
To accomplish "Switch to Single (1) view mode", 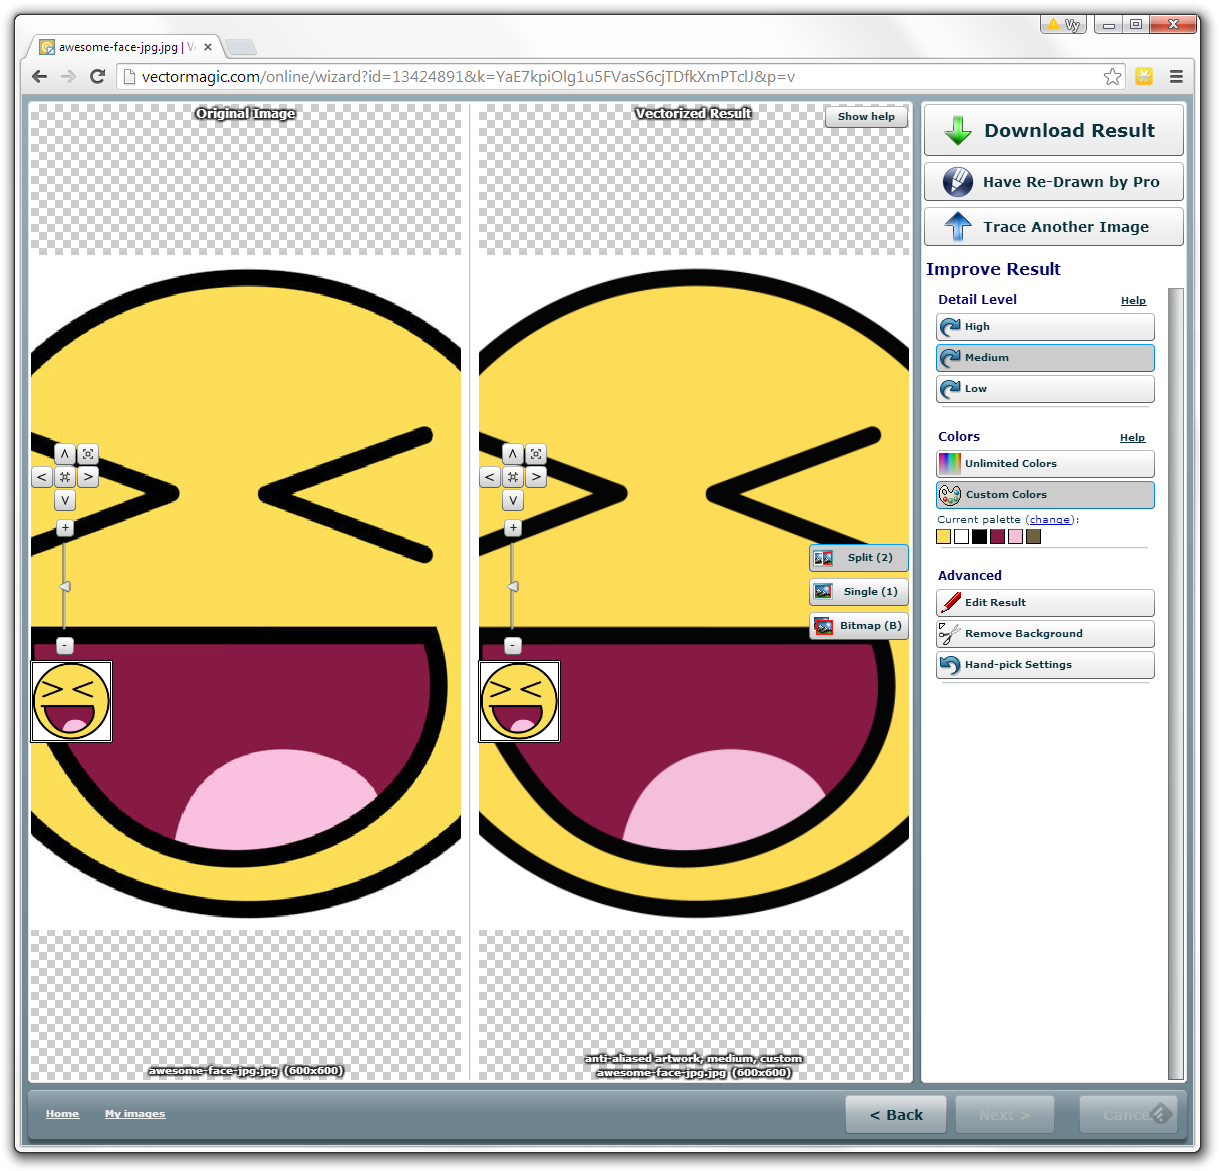I will (x=858, y=591).
